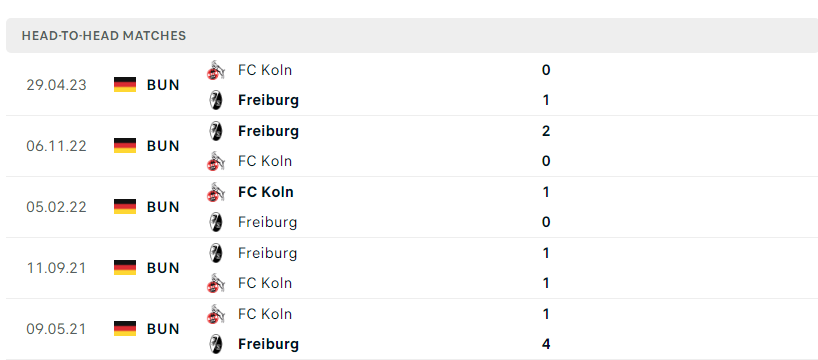The width and height of the screenshot is (818, 360).
Task: Click Head-to-Head Matches section header
Action: pyautogui.click(x=412, y=35)
